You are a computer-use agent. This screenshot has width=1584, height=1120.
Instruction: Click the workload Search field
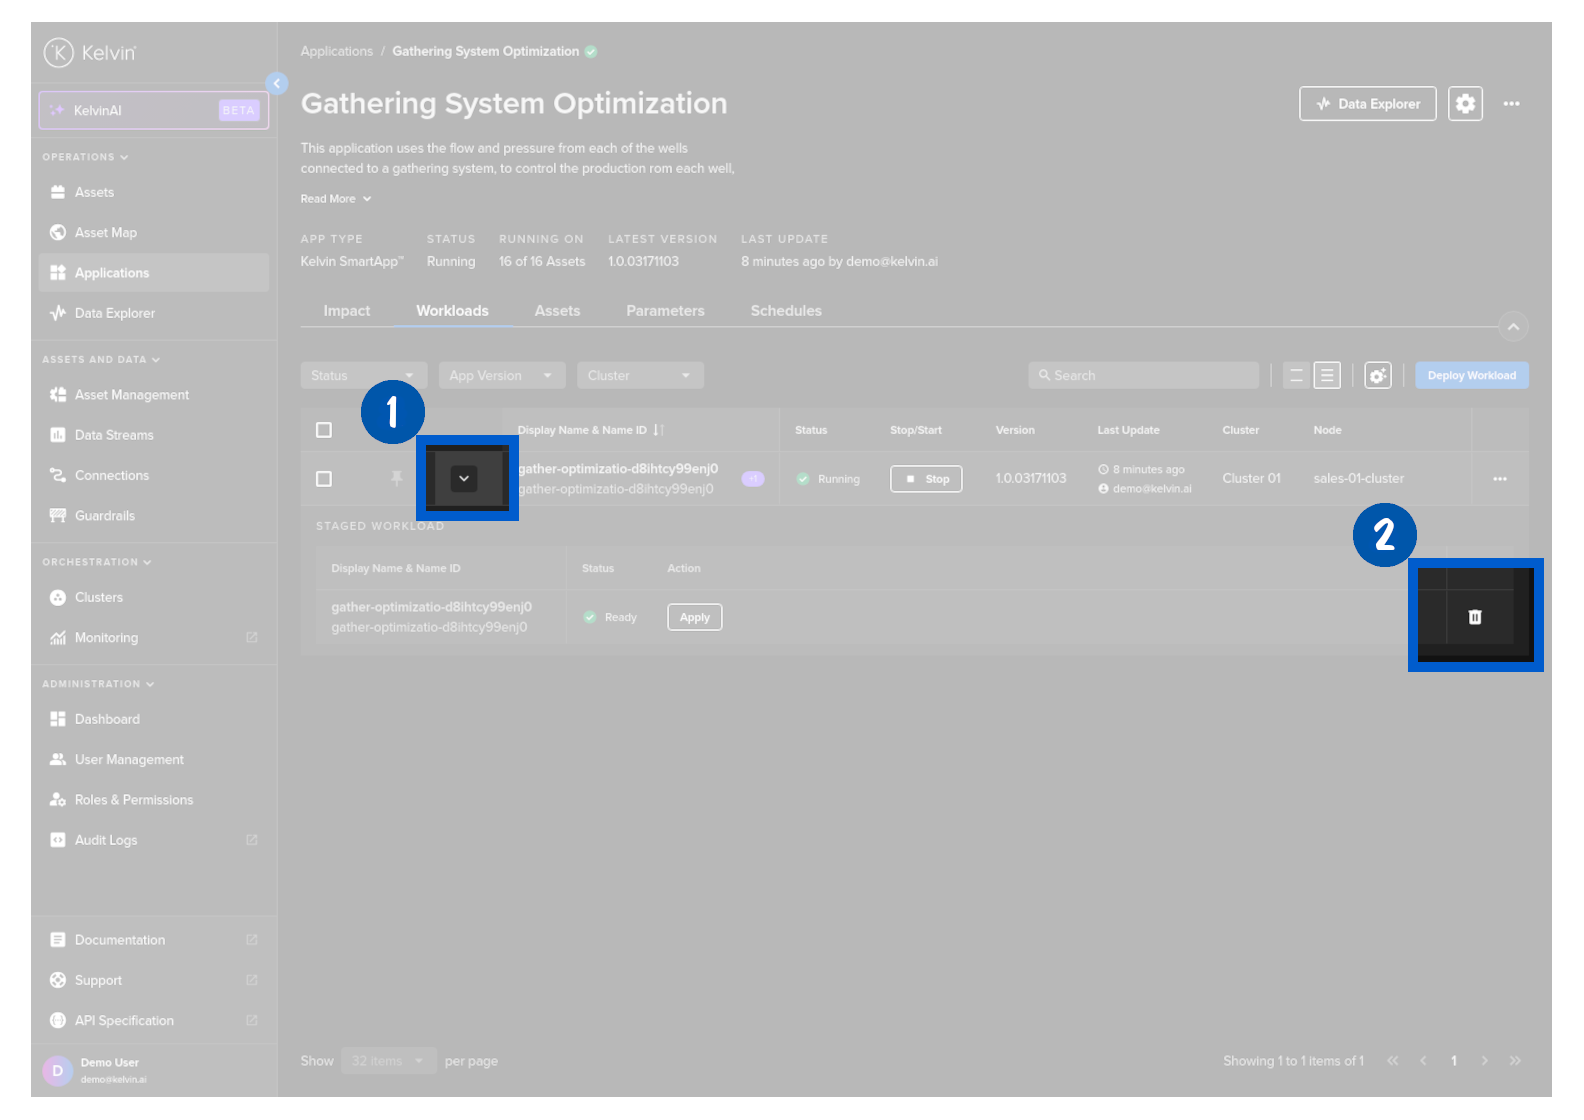1143,376
